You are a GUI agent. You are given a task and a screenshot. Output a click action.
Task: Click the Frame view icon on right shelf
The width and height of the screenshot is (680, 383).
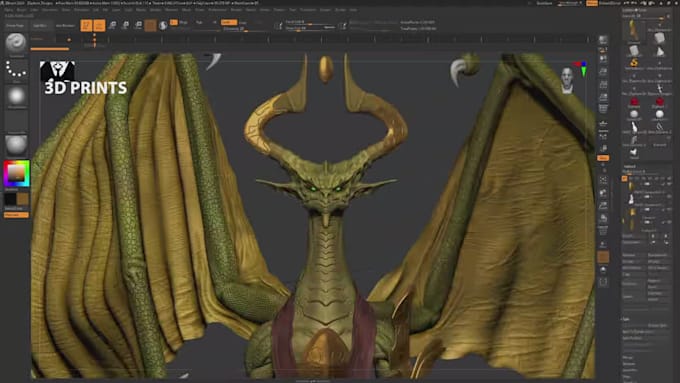tap(603, 180)
